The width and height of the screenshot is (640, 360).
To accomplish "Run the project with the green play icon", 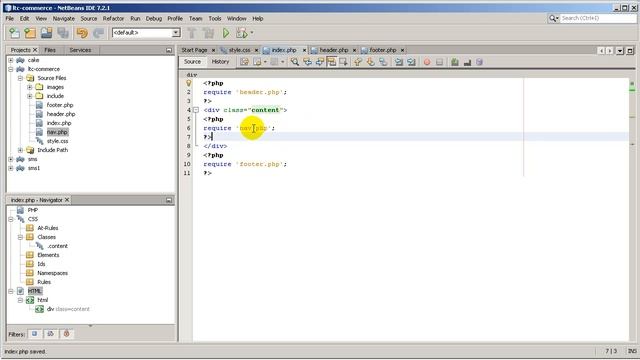I will pyautogui.click(x=226, y=33).
